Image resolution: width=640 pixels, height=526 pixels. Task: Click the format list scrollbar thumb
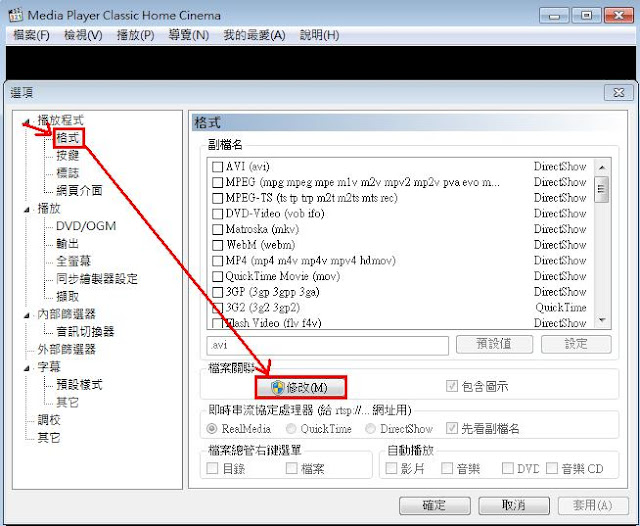point(602,189)
